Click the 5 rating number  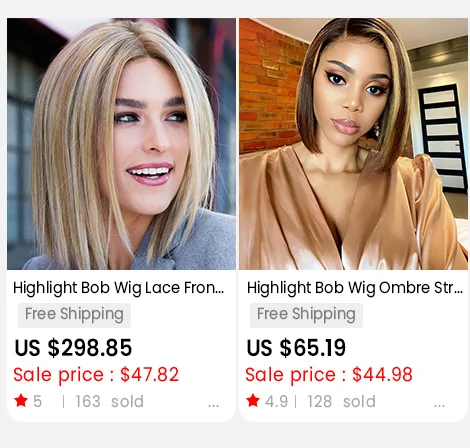(x=37, y=401)
